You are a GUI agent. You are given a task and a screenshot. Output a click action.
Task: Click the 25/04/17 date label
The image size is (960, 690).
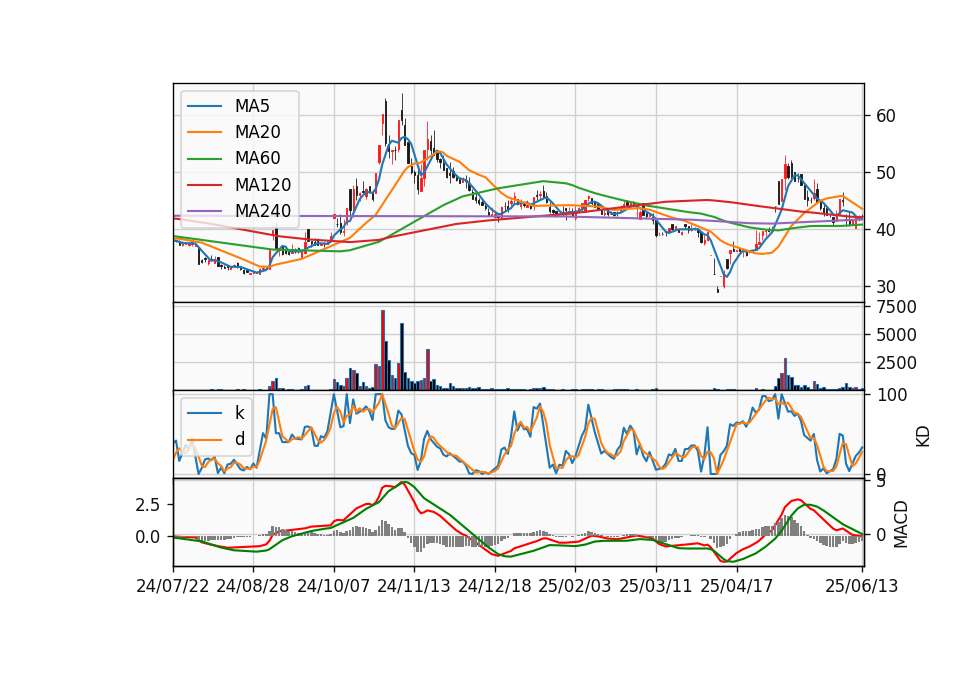tap(737, 586)
